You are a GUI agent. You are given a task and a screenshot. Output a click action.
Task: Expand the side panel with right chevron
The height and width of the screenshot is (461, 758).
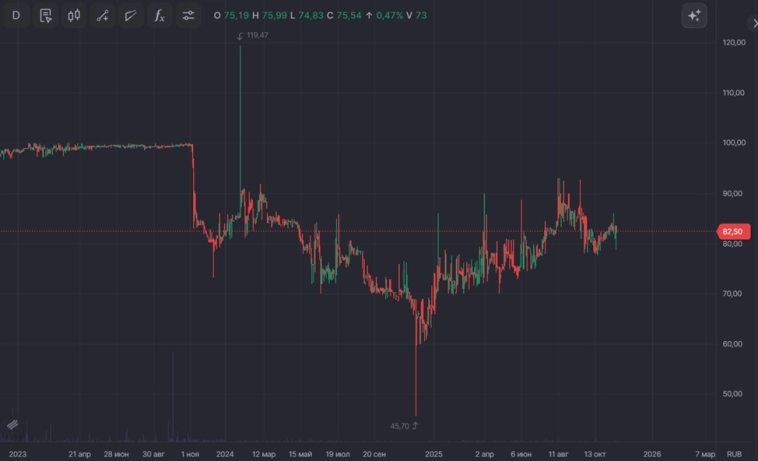click(x=752, y=23)
